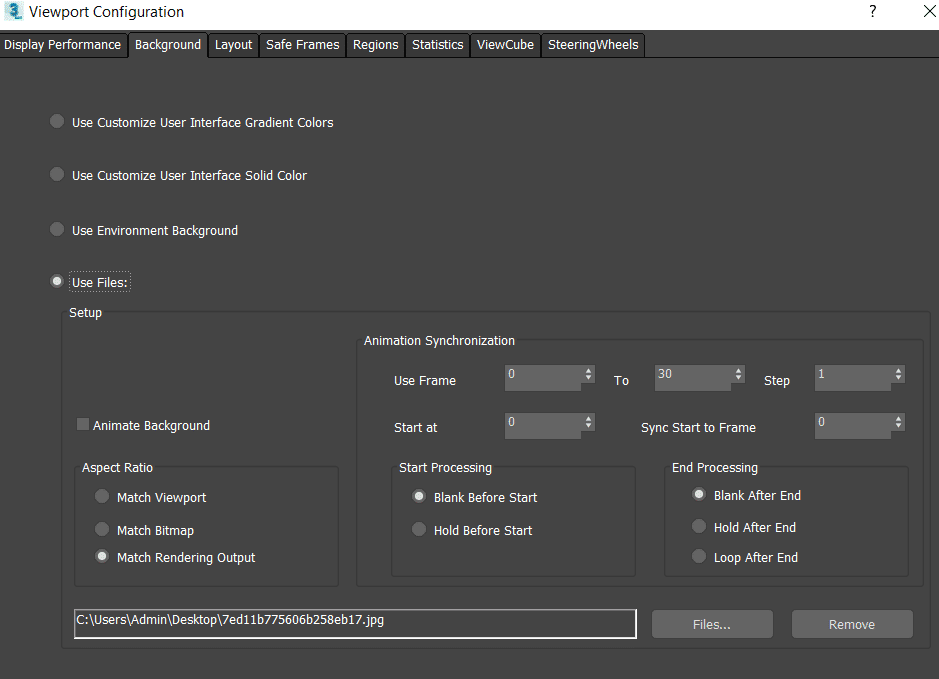Select the Use Files radio button
The height and width of the screenshot is (679, 939).
(57, 281)
